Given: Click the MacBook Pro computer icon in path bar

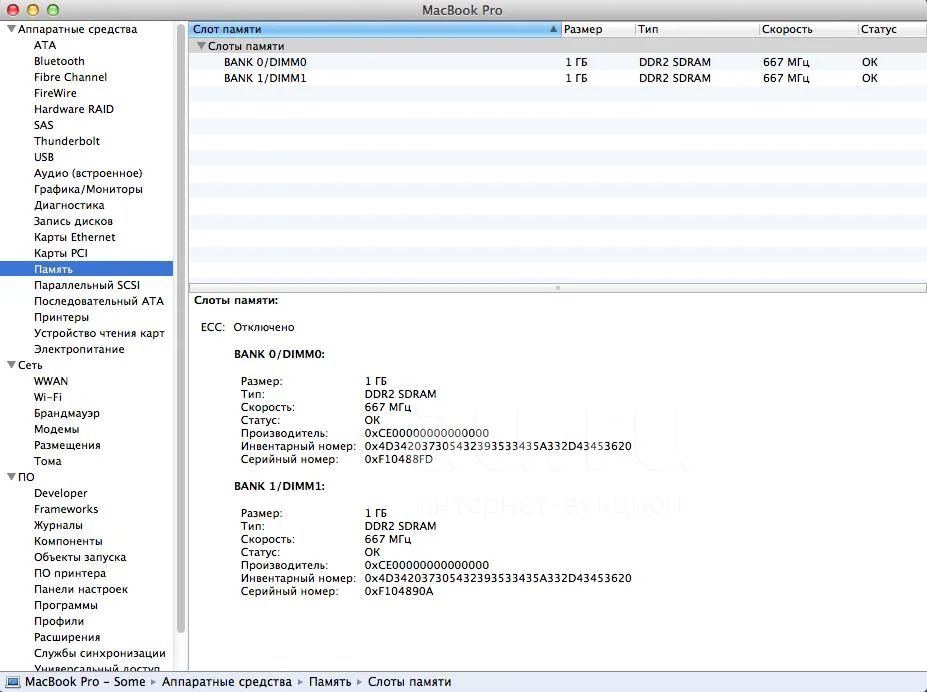Looking at the screenshot, I should pos(13,682).
